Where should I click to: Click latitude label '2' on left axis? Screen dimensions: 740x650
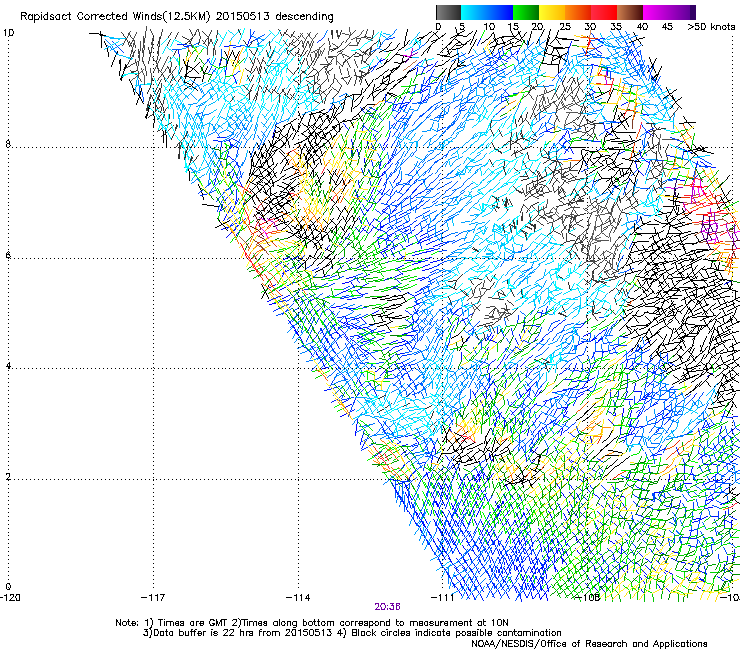pyautogui.click(x=8, y=477)
